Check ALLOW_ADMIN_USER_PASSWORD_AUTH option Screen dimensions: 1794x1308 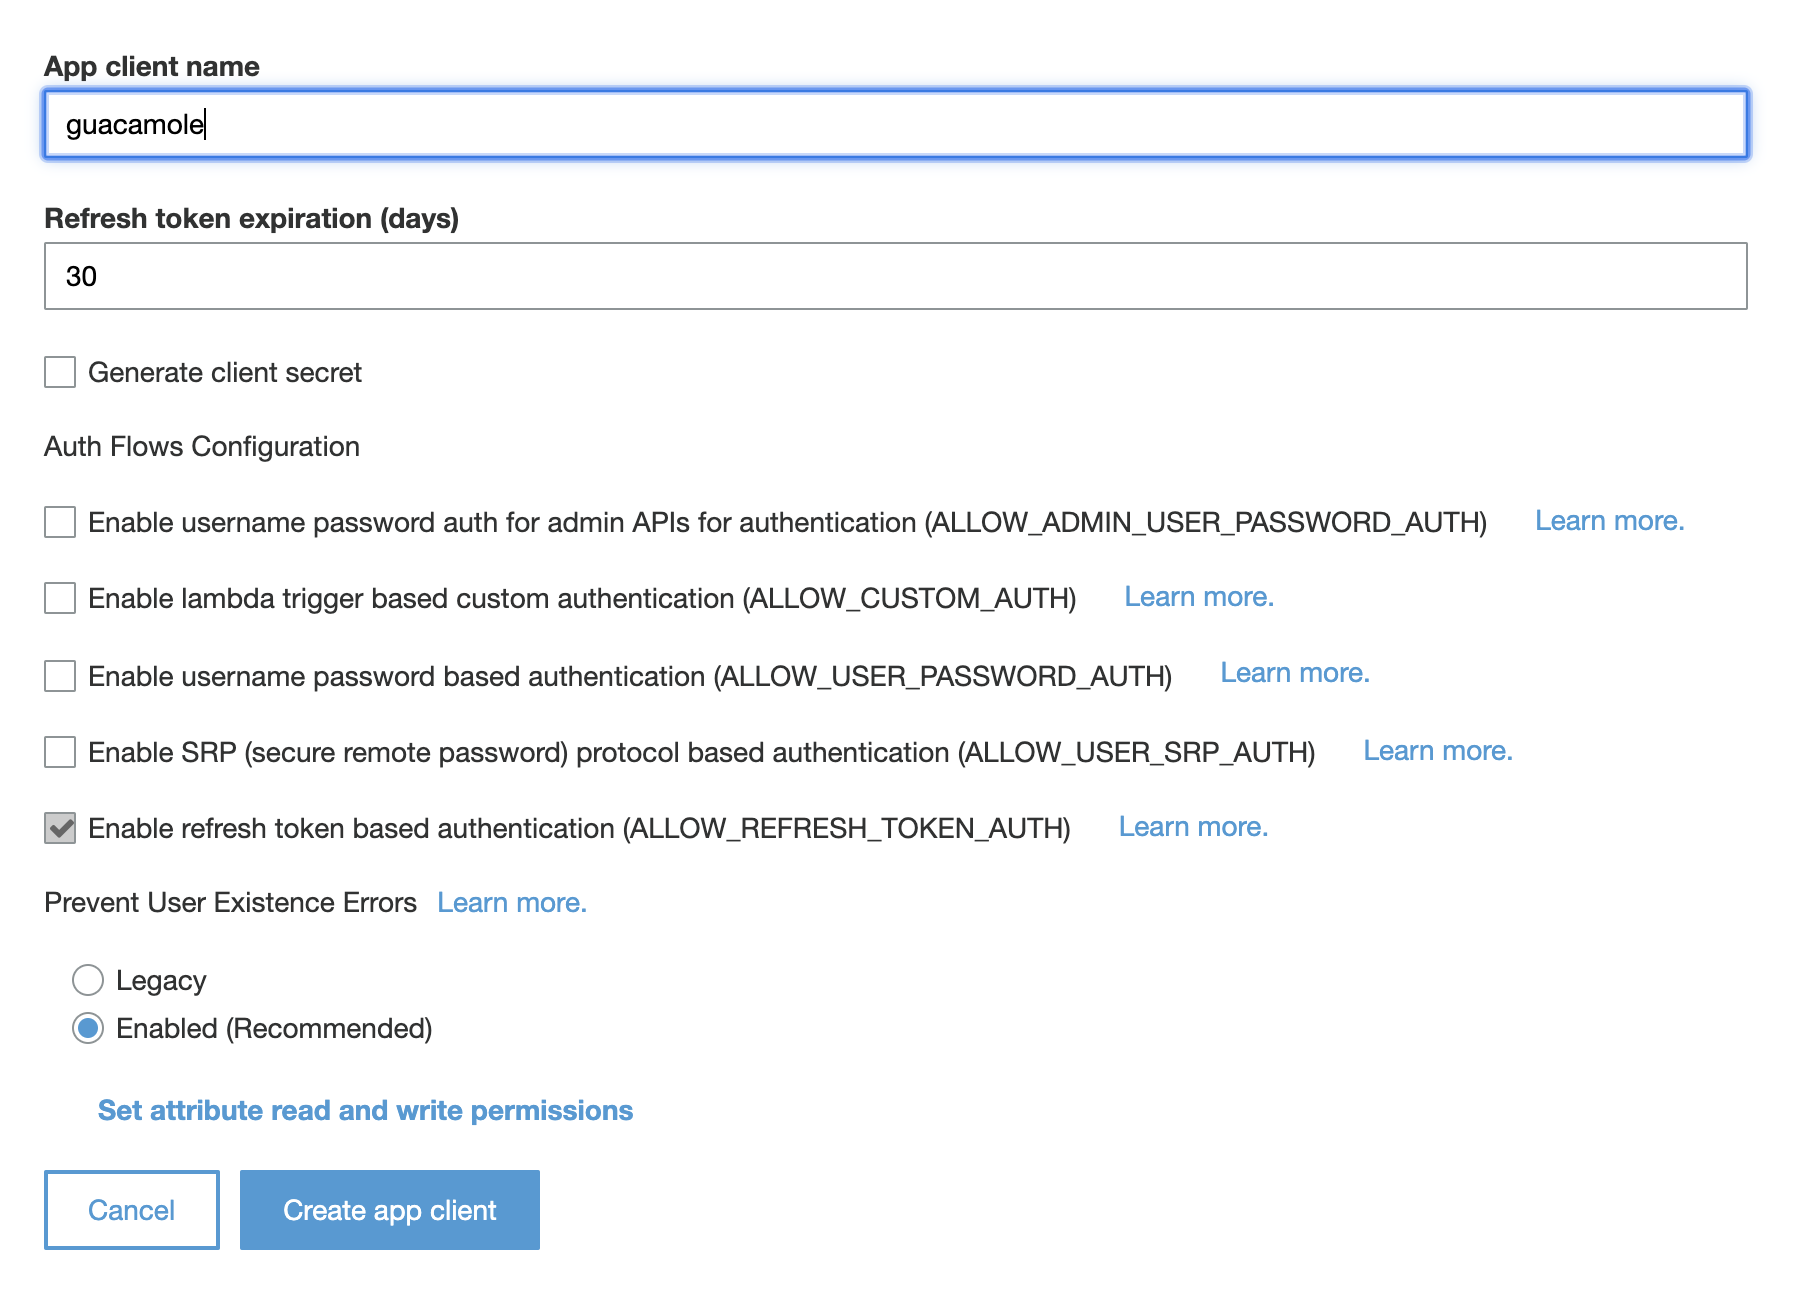click(60, 522)
